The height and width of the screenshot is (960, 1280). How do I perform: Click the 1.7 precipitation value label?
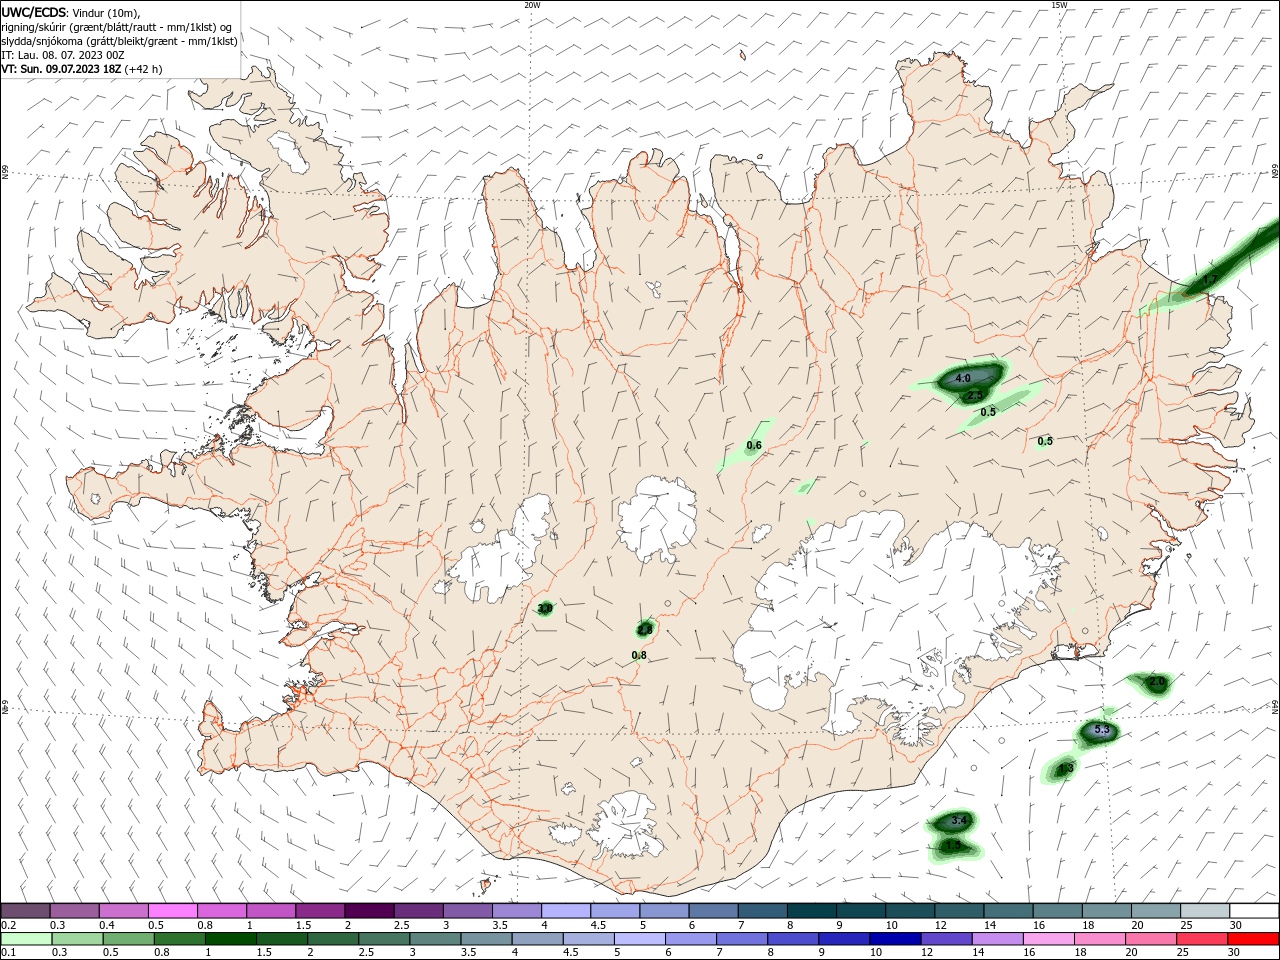click(x=1210, y=281)
